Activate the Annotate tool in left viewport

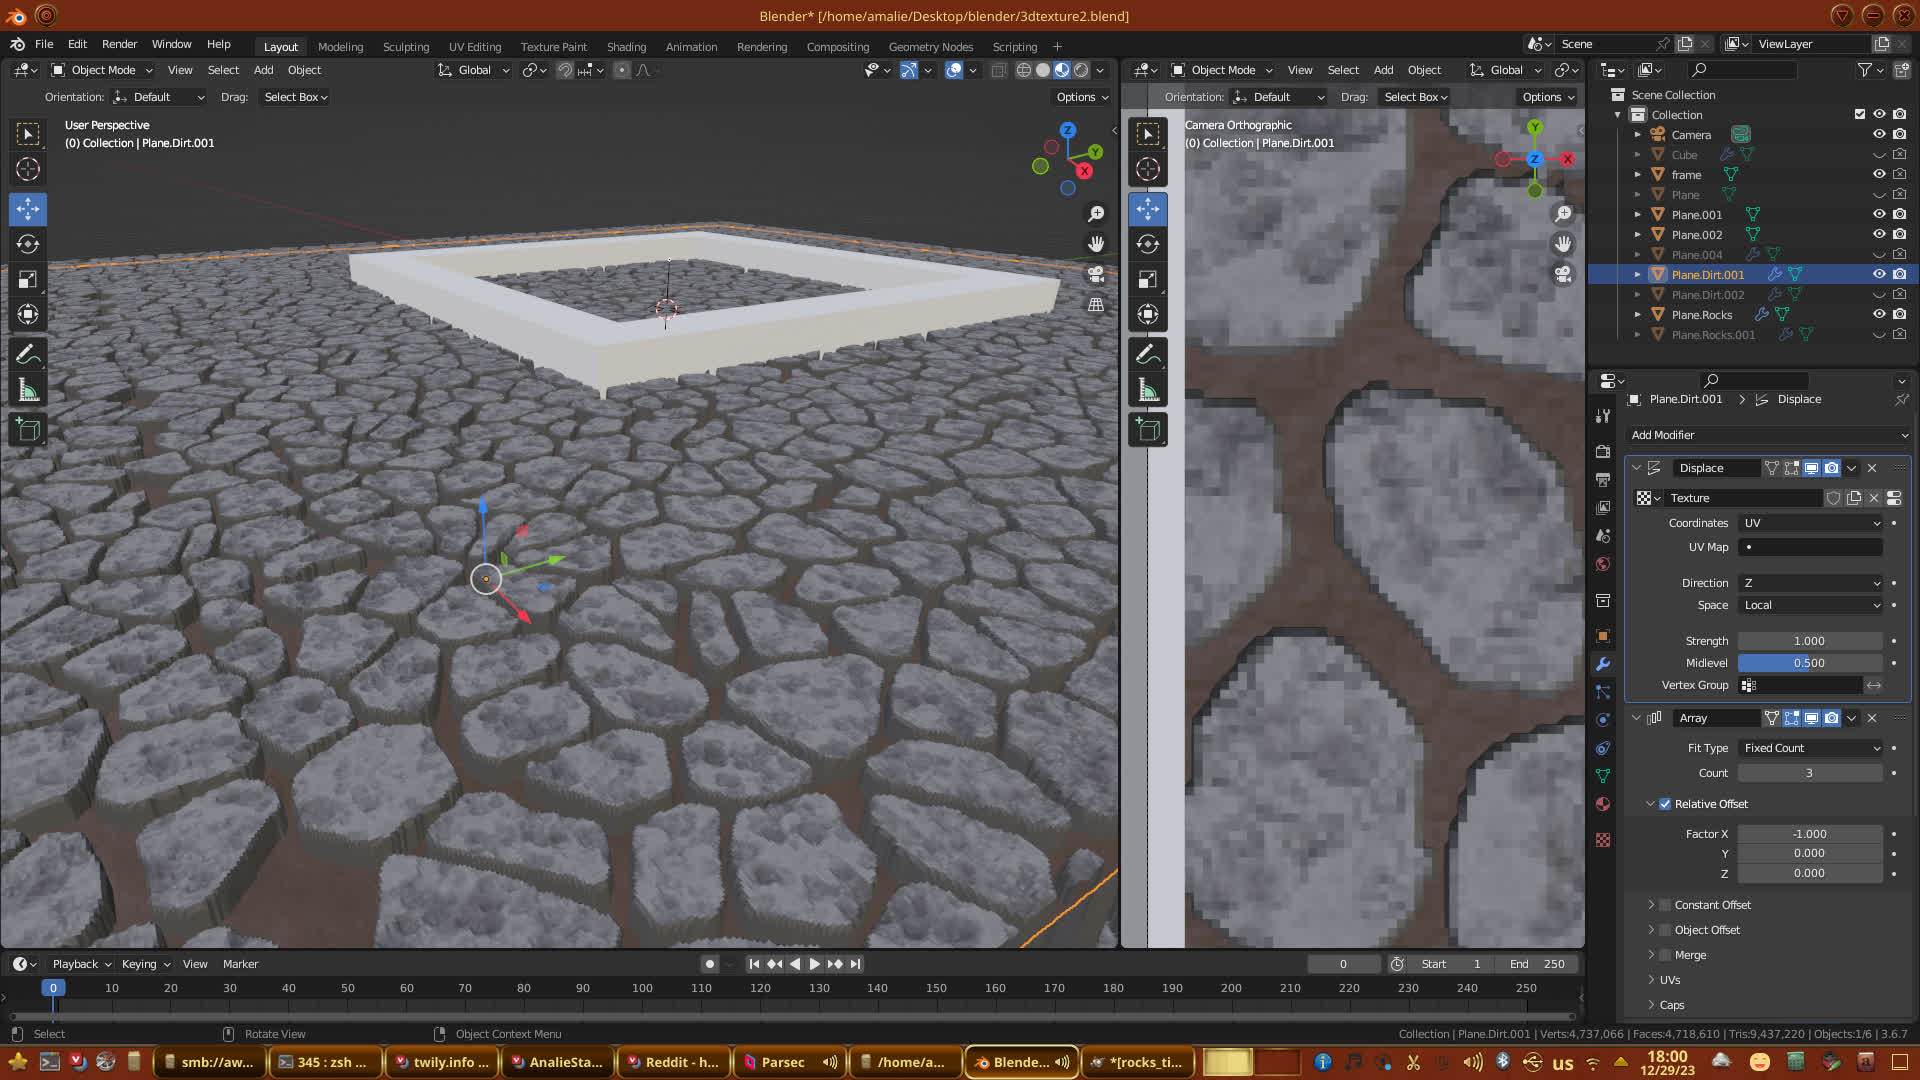[28, 354]
